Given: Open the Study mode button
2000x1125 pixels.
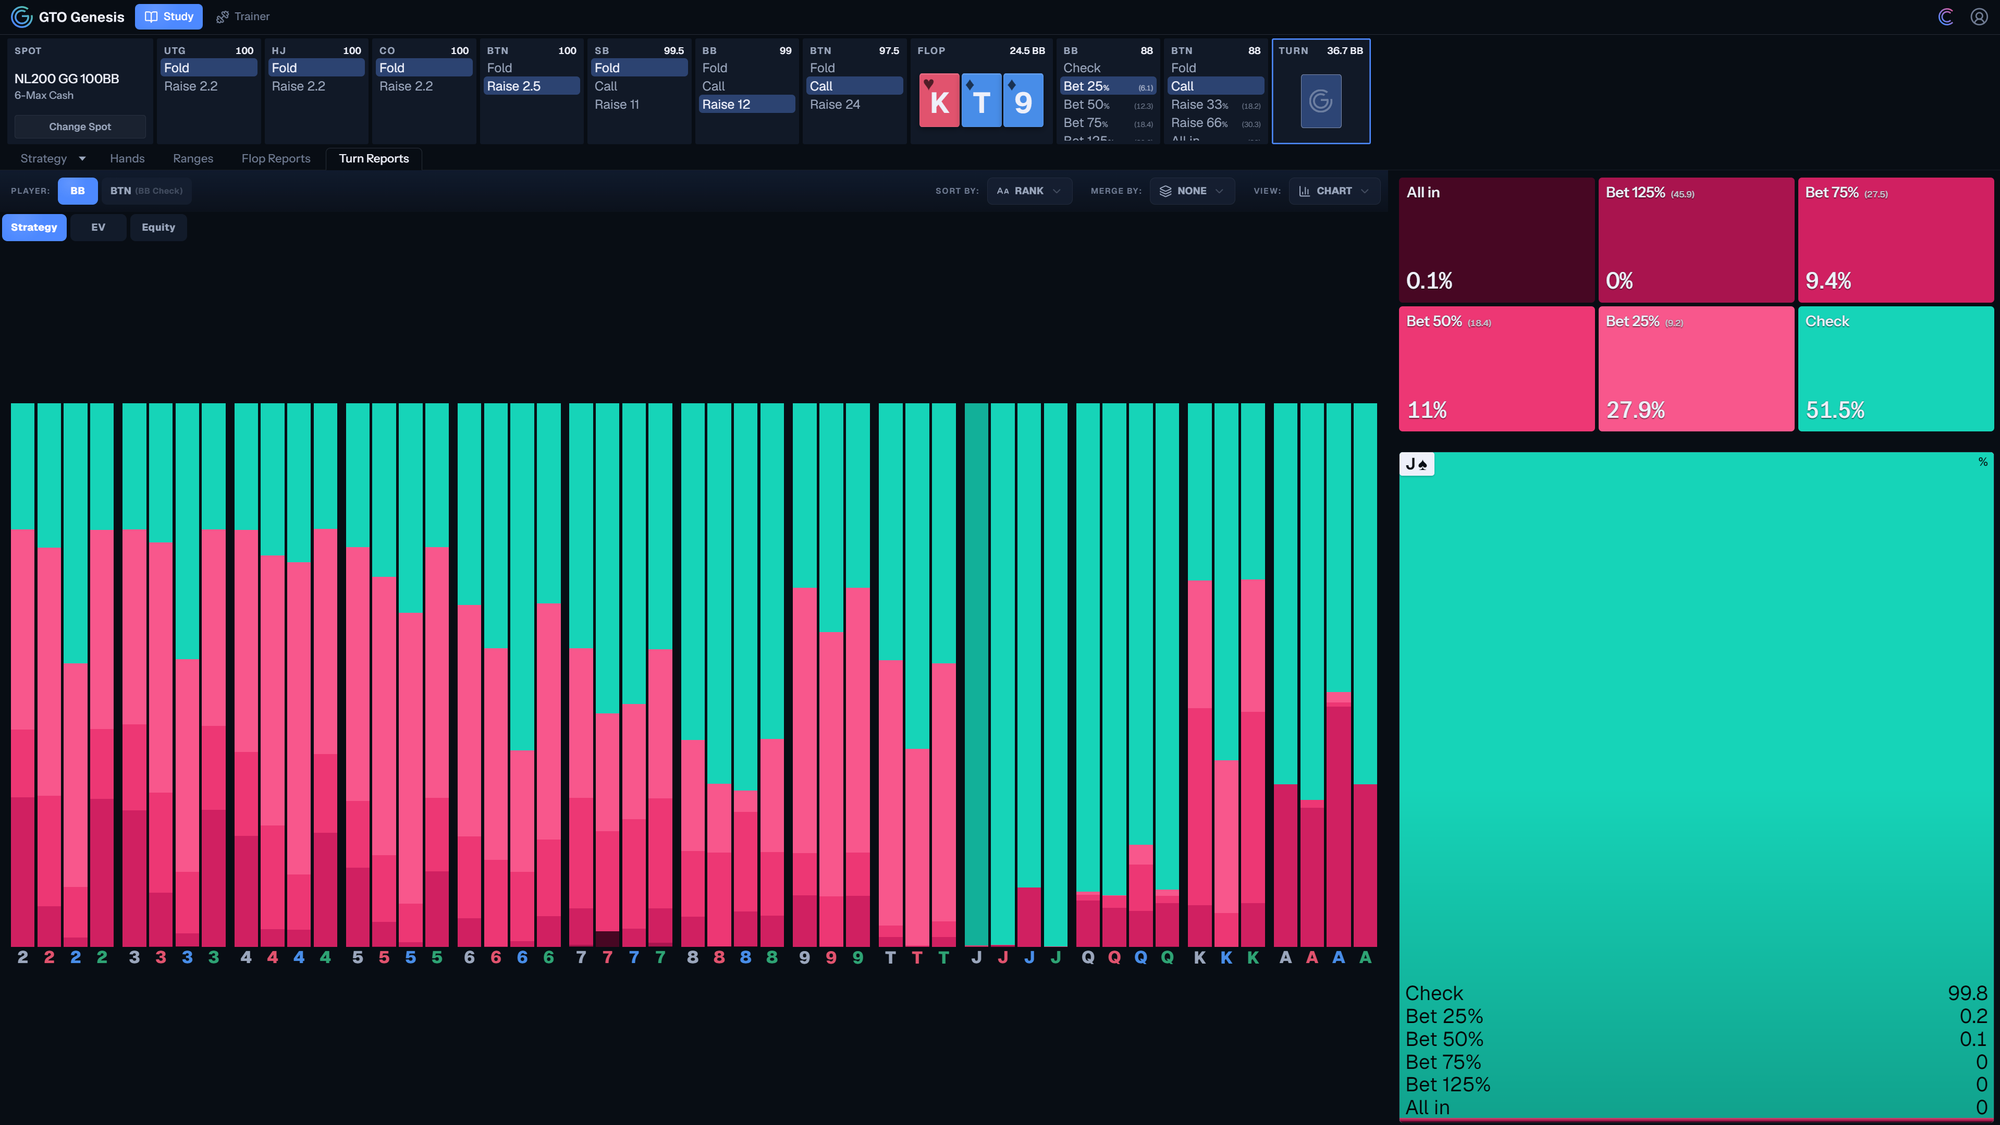Looking at the screenshot, I should 169,17.
